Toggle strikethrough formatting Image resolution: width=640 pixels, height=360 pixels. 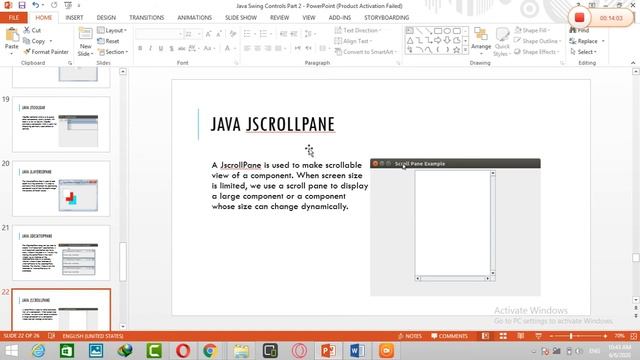click(x=182, y=48)
